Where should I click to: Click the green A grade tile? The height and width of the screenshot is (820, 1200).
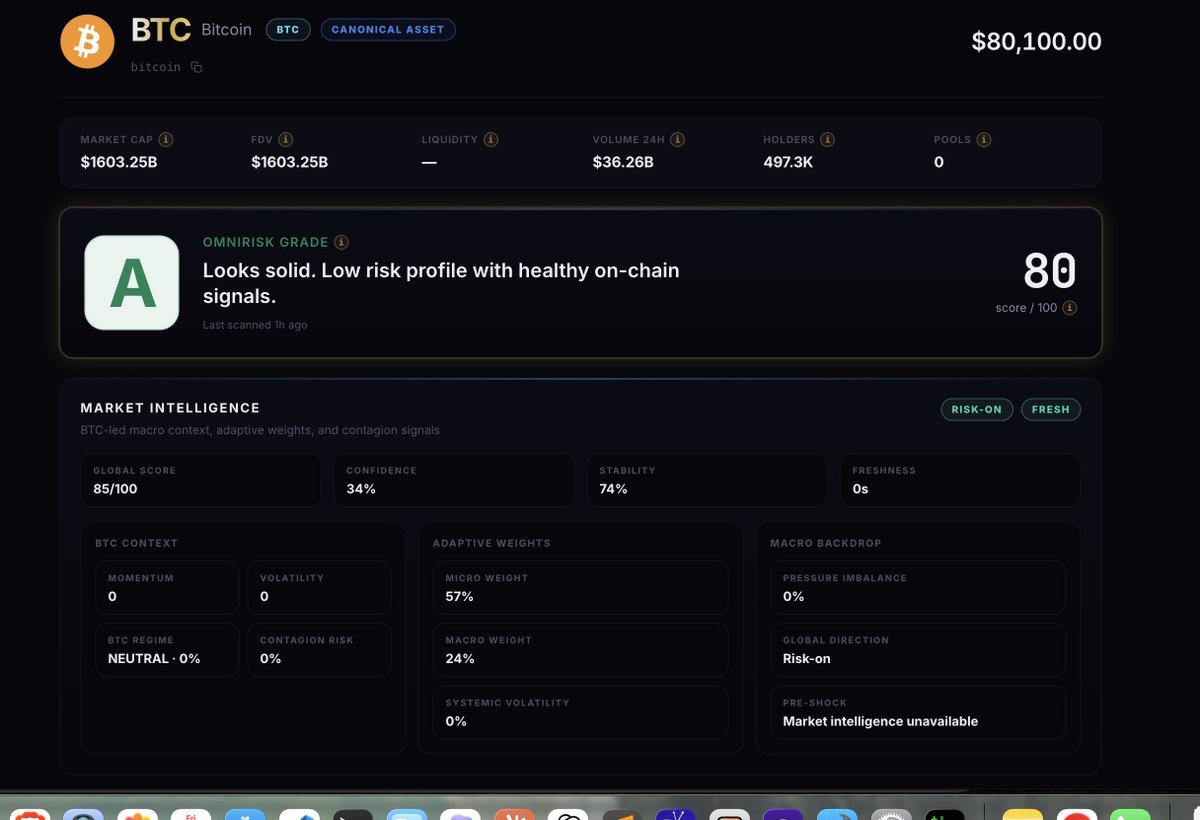point(132,283)
